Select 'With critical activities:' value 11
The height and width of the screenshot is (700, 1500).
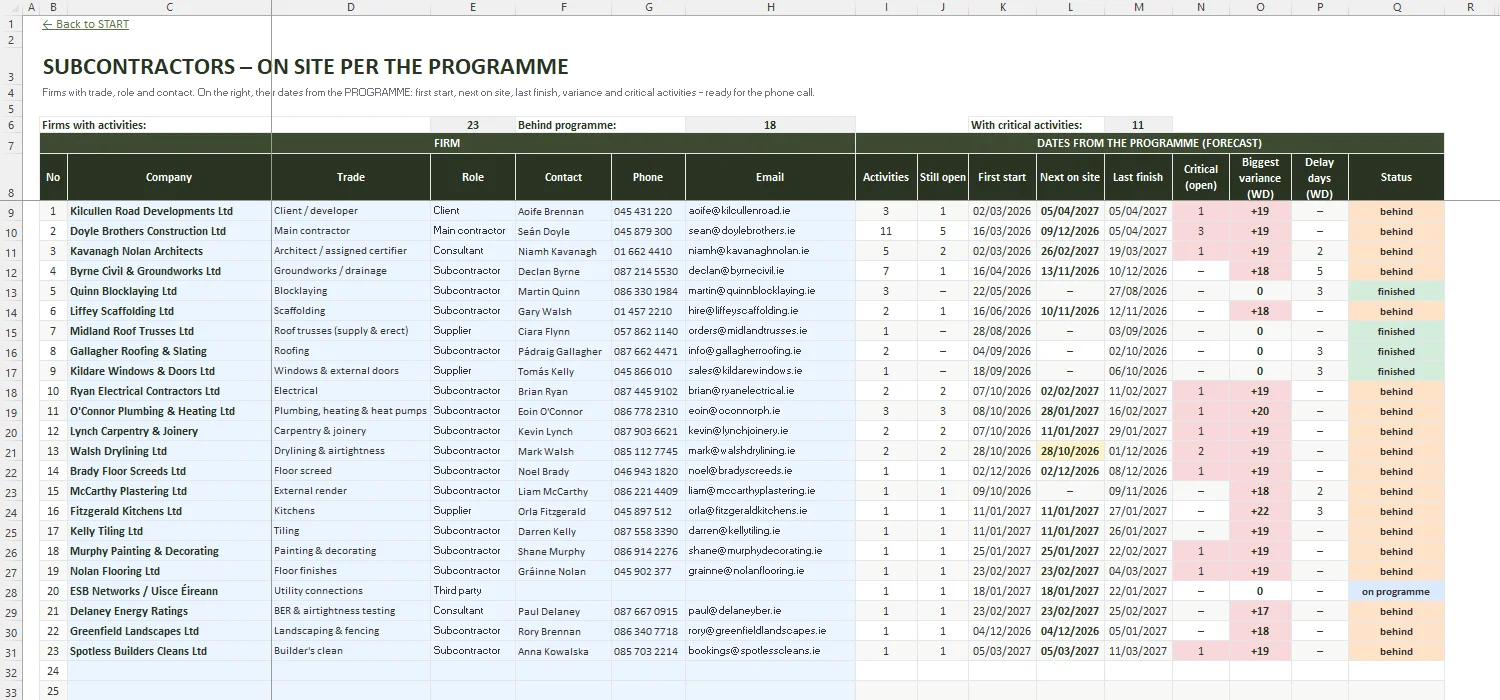point(1138,125)
